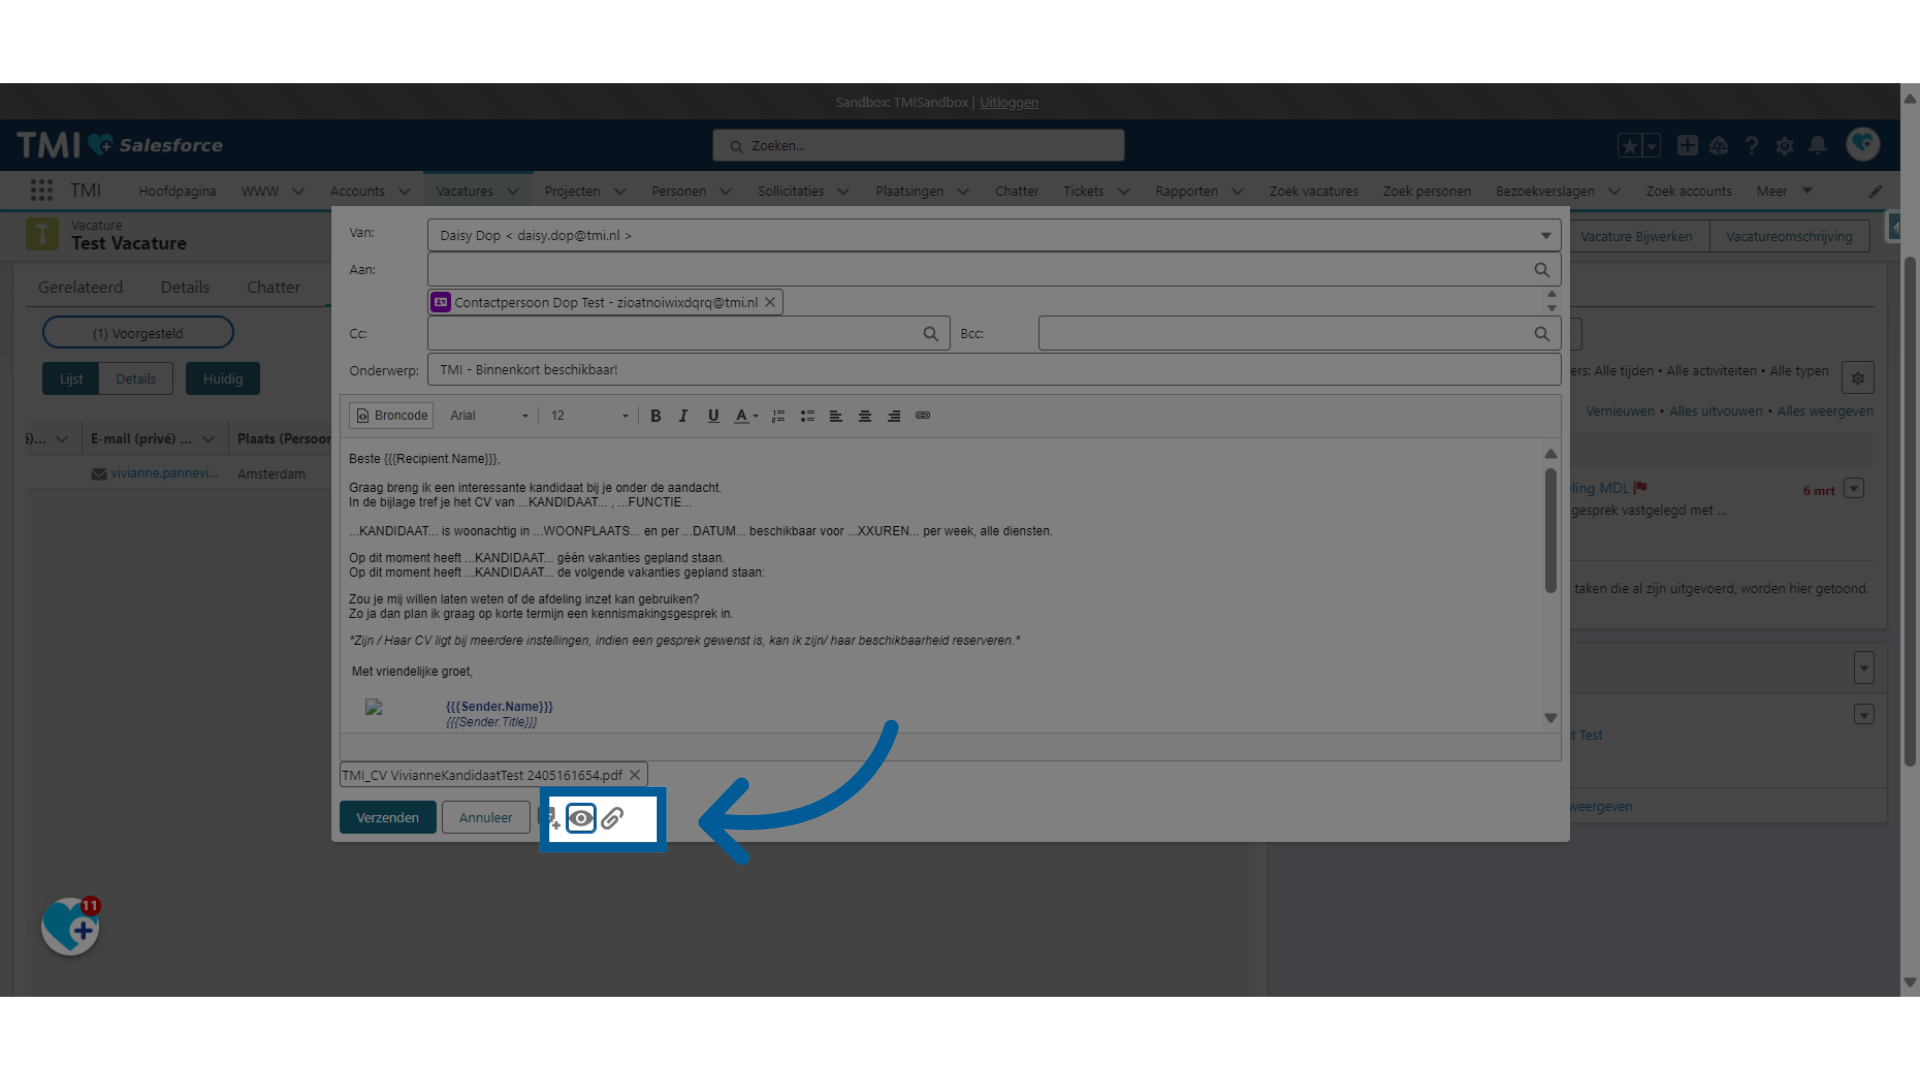Viewport: 1920px width, 1080px height.
Task: Log out via Uitloggen link
Action: pyautogui.click(x=1009, y=103)
